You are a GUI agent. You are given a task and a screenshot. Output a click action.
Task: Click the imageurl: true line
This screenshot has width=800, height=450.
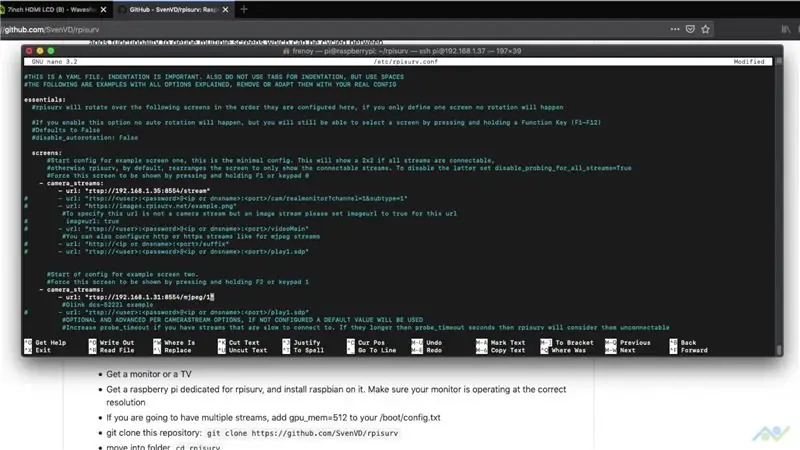[x=92, y=221]
